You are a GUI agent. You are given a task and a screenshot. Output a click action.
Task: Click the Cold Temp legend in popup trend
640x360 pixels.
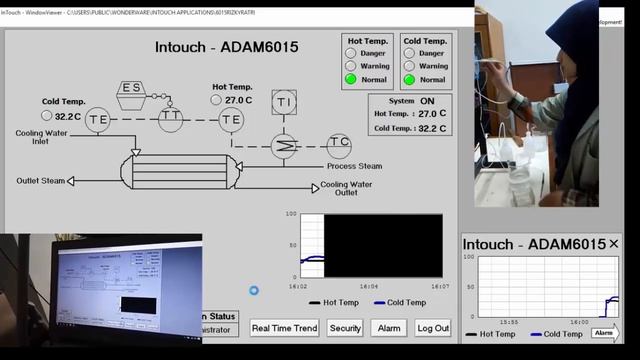pos(557,334)
